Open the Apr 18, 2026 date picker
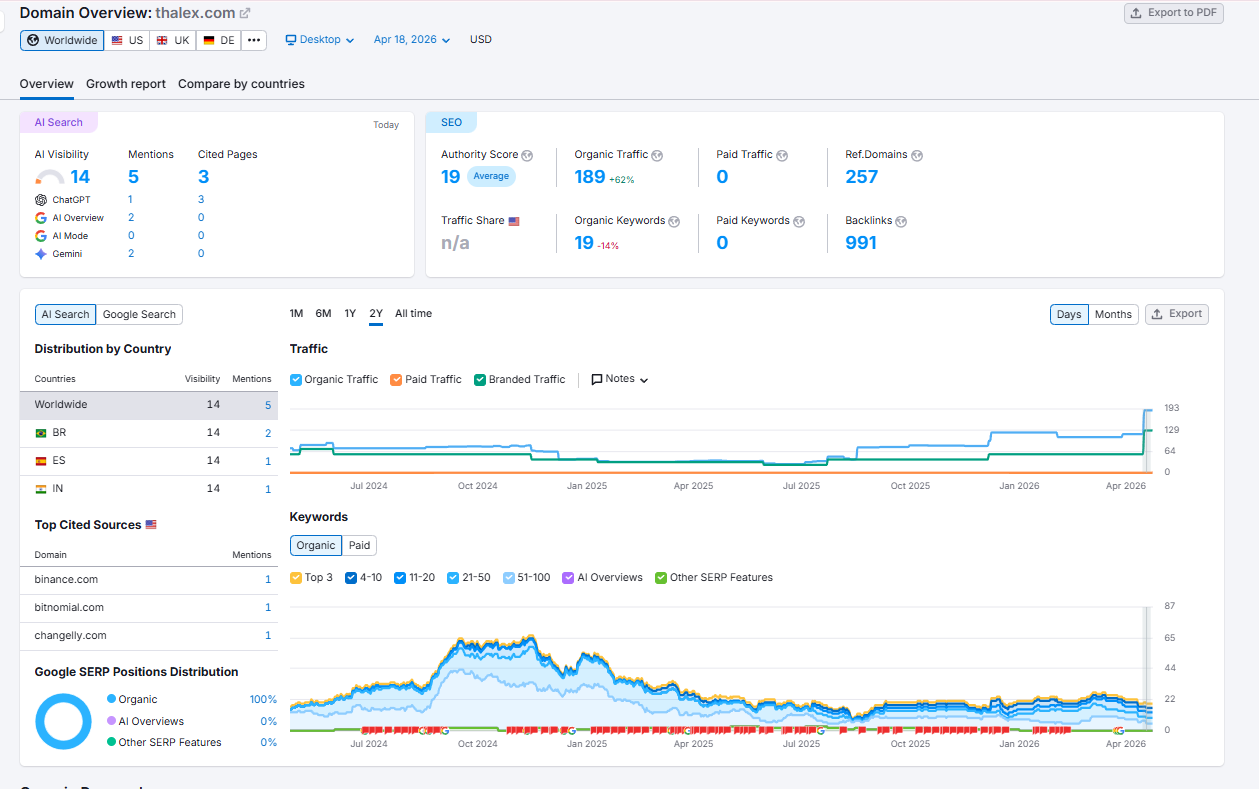Viewport: 1259px width, 789px height. [x=412, y=40]
